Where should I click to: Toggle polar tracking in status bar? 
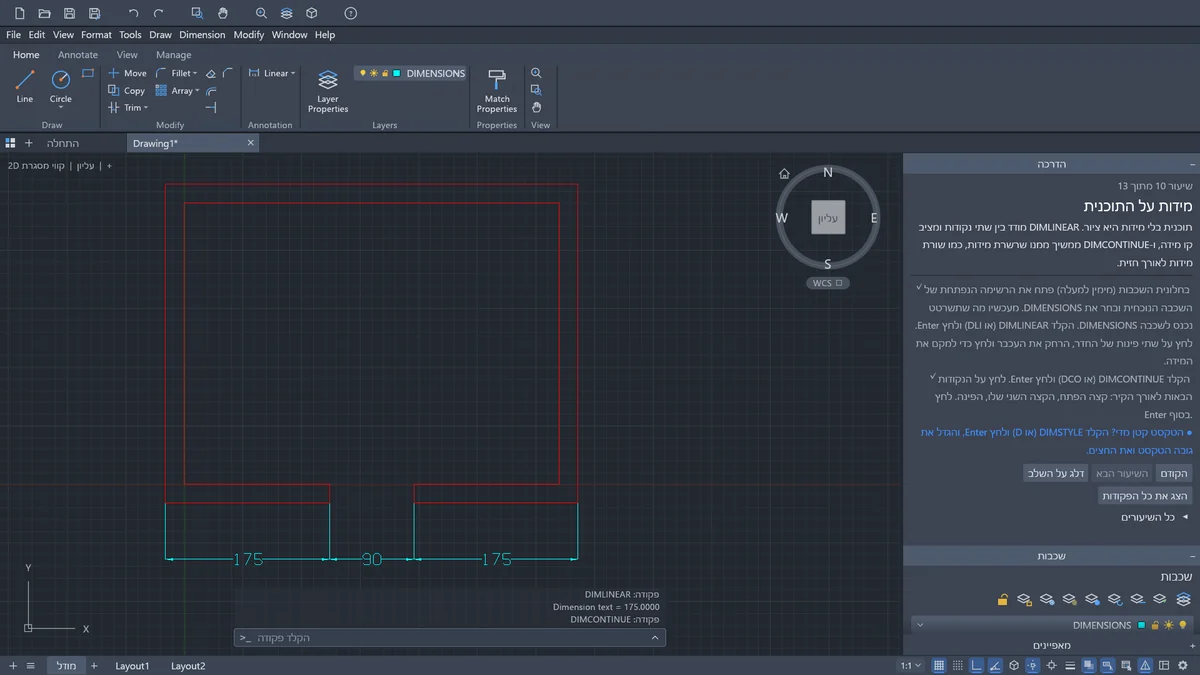coord(995,665)
